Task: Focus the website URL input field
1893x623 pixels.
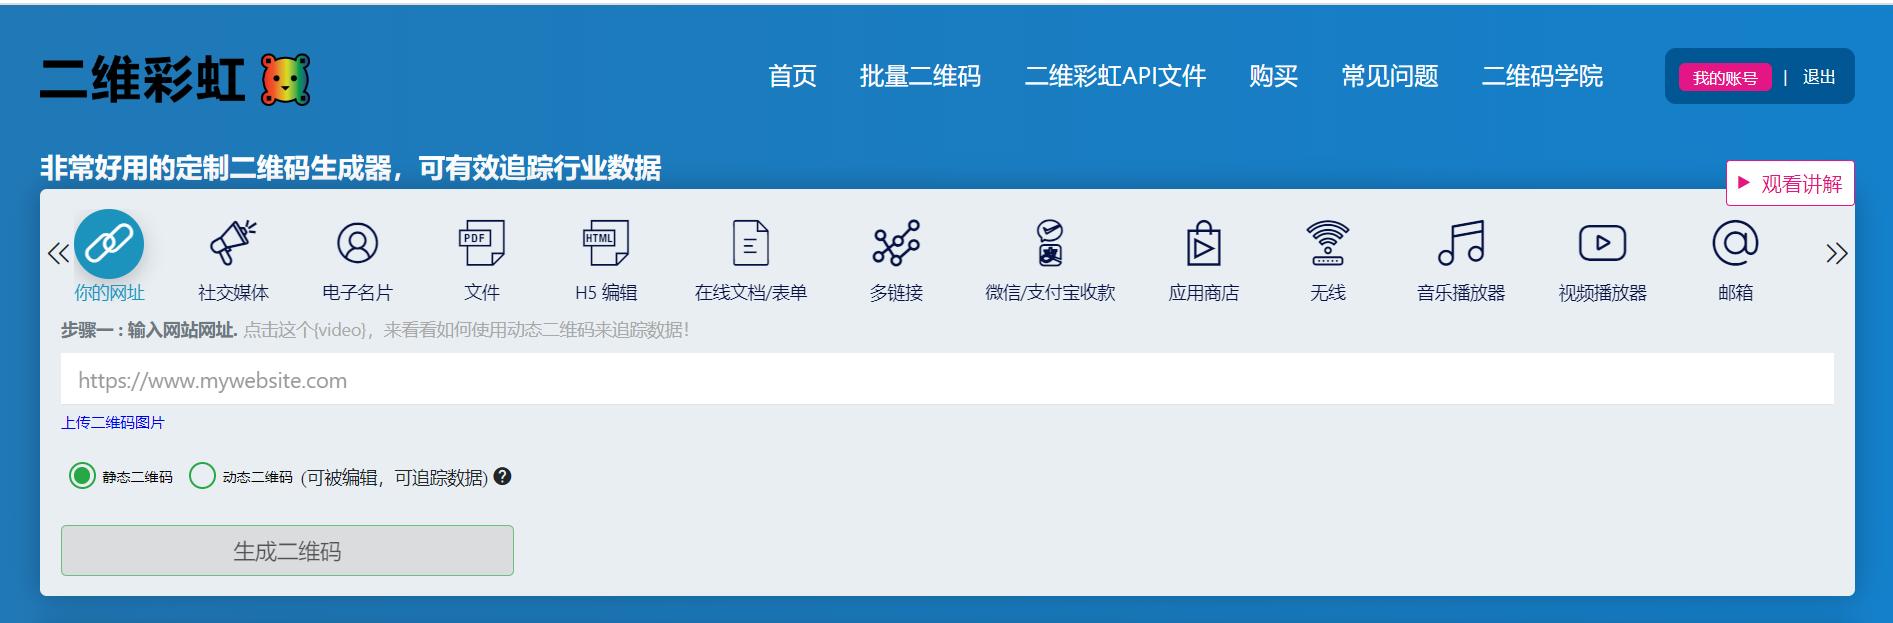Action: tap(947, 379)
